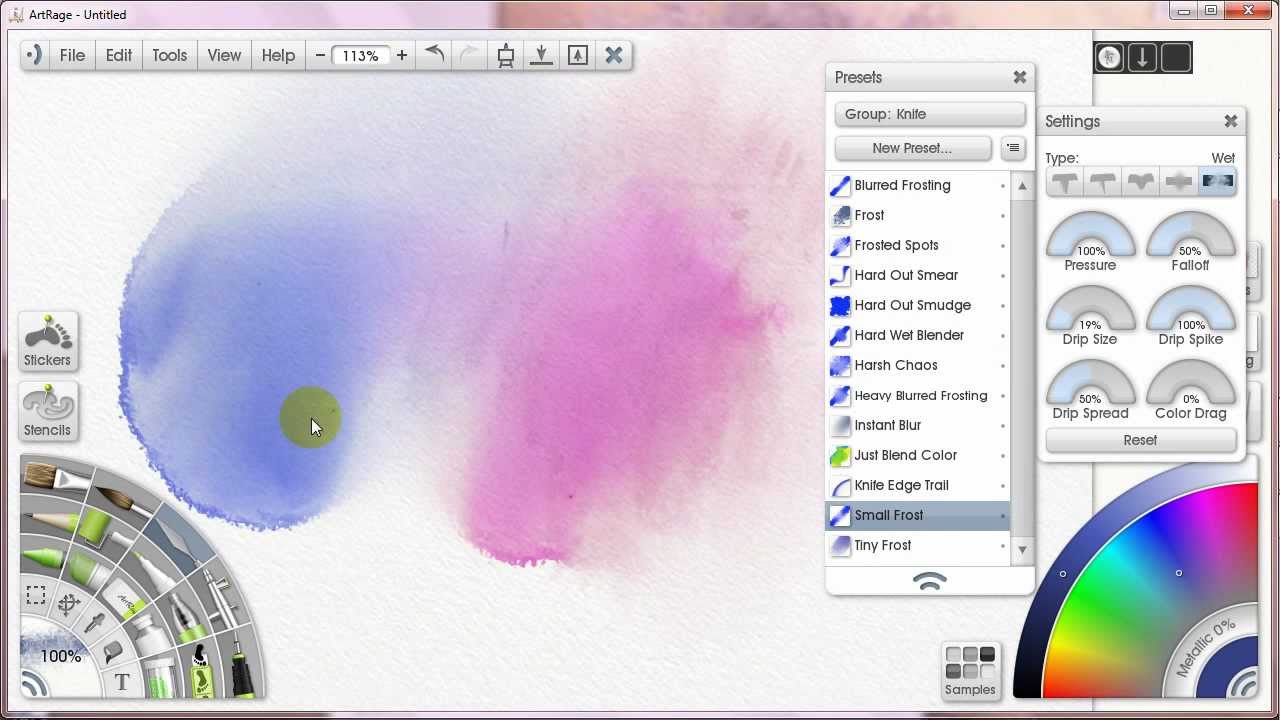Screen dimensions: 1280x720
Task: Select the Wet knife type
Action: click(x=1217, y=182)
